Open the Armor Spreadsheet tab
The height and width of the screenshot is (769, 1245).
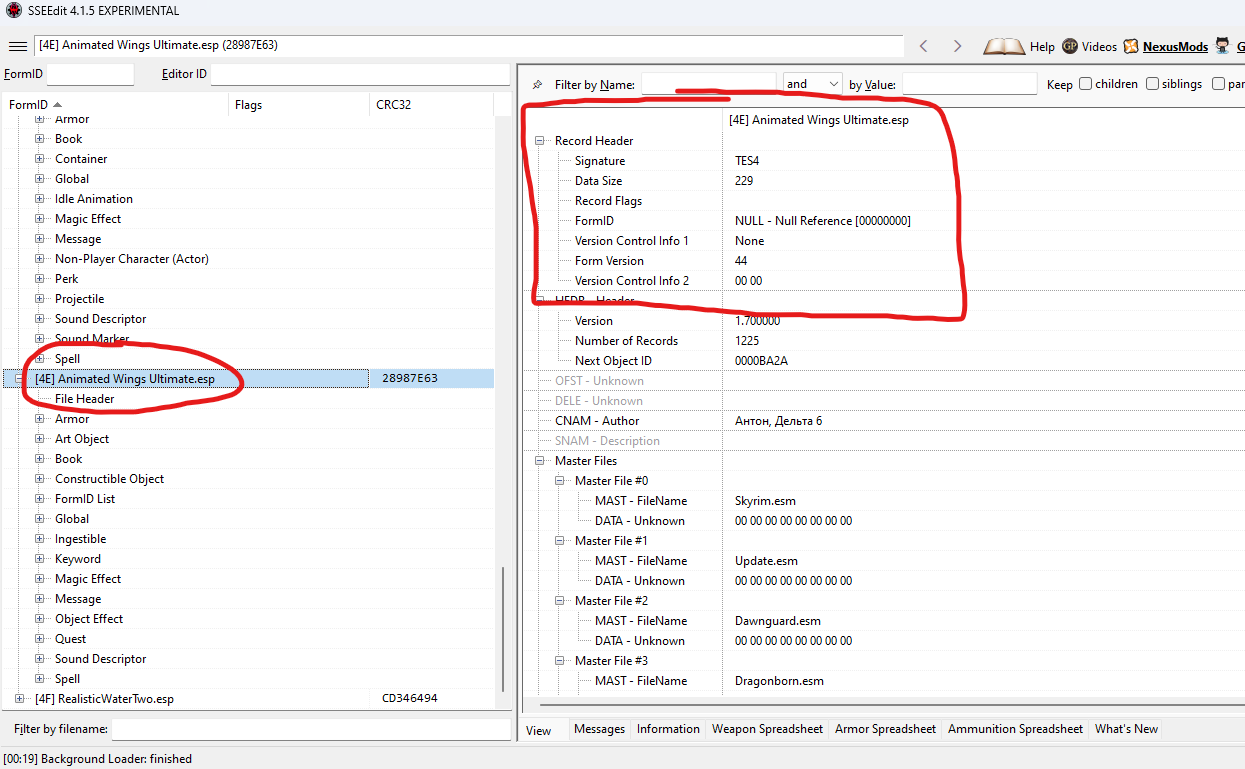[x=885, y=729]
